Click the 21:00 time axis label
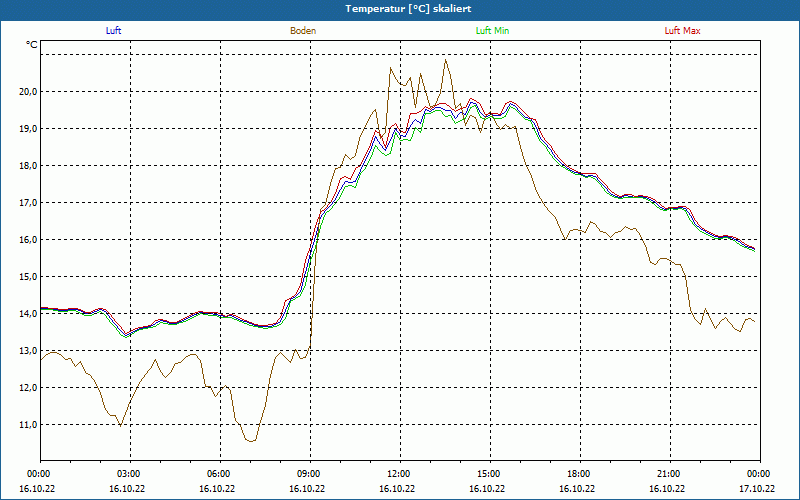This screenshot has width=800, height=500. pyautogui.click(x=670, y=474)
